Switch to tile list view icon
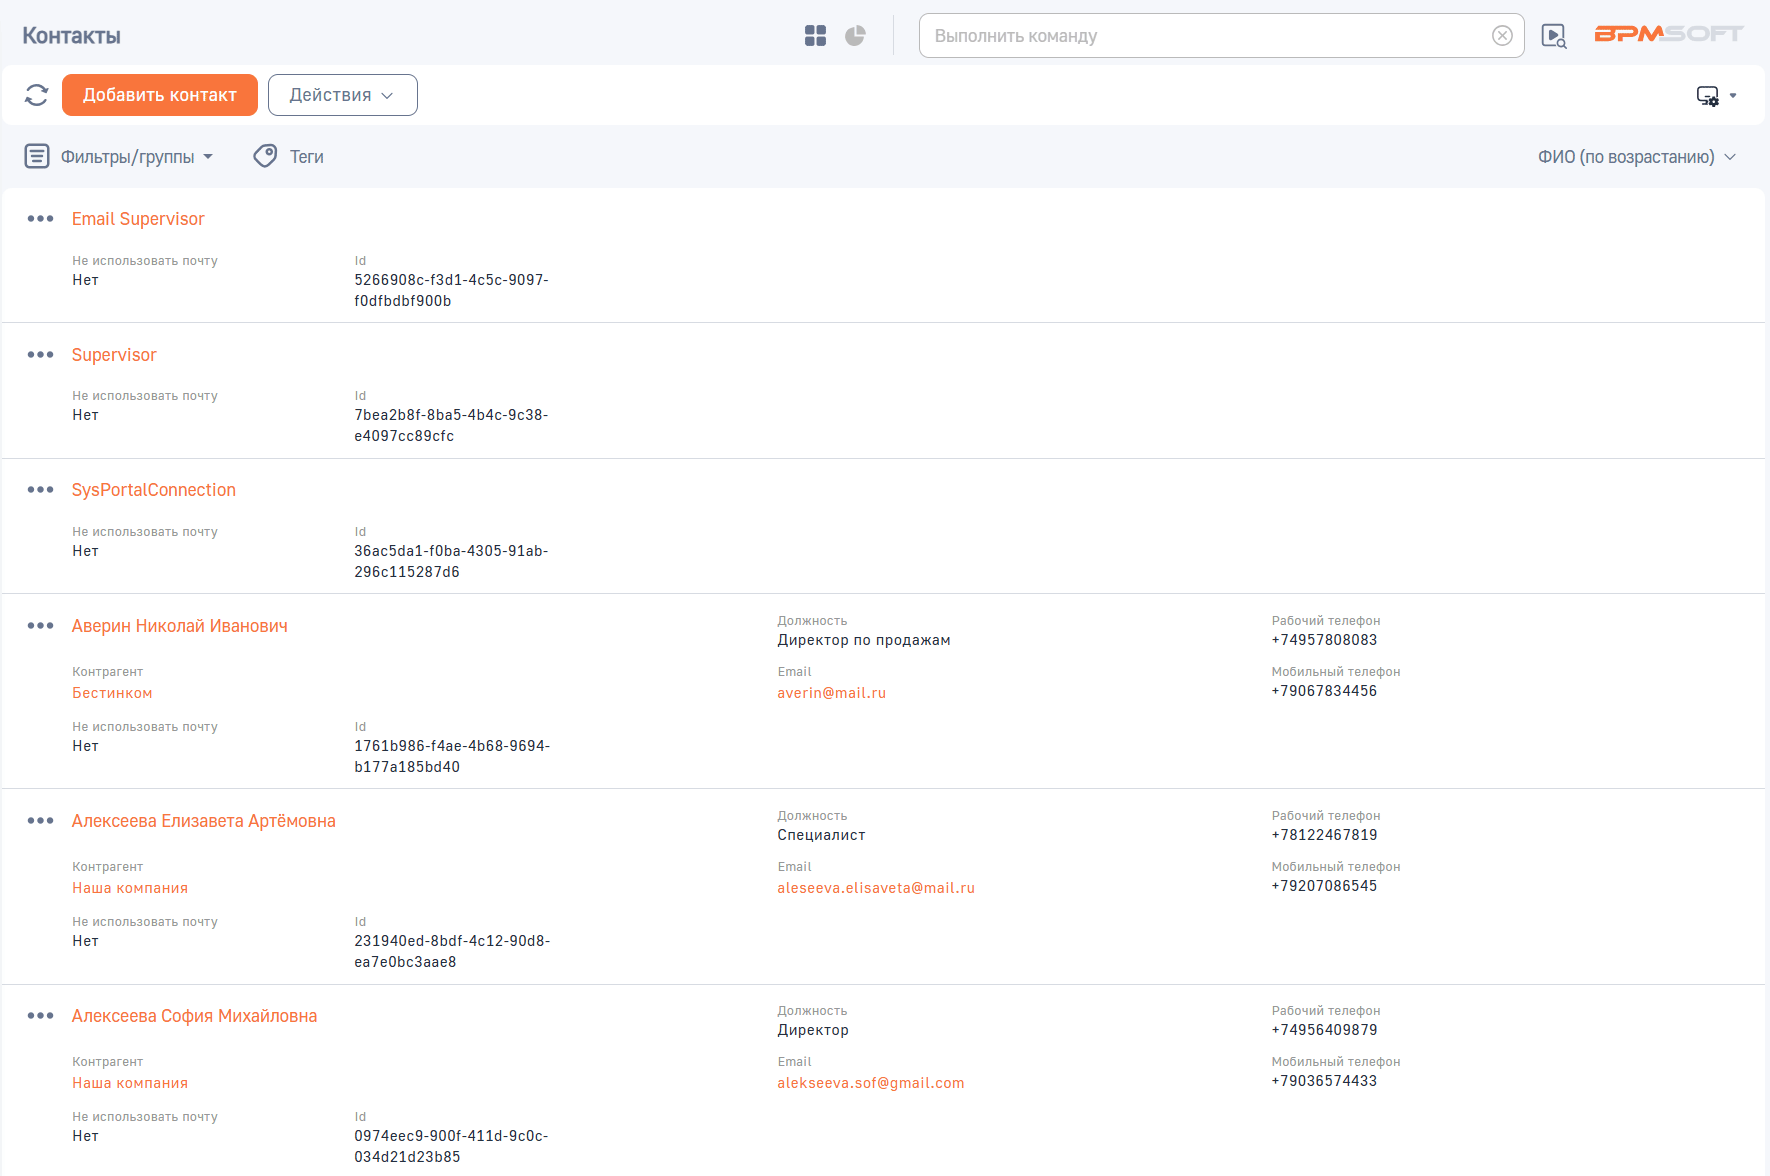Viewport: 1770px width, 1176px height. tap(815, 36)
